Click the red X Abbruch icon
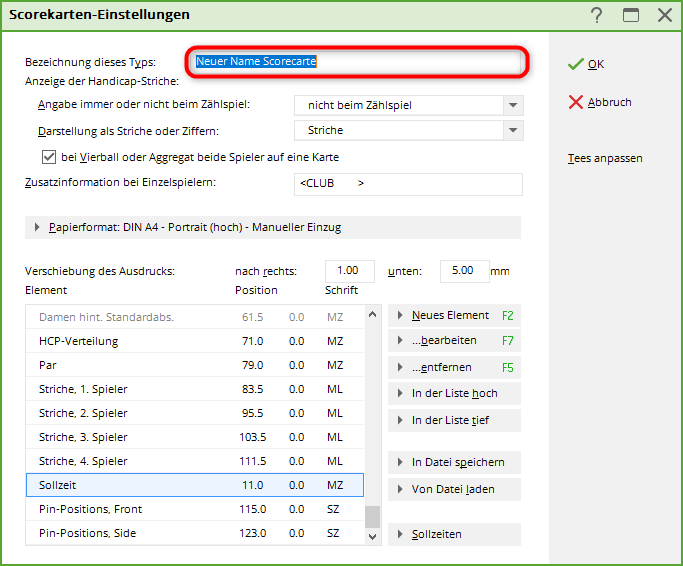Viewport: 683px width, 566px height. tap(575, 102)
